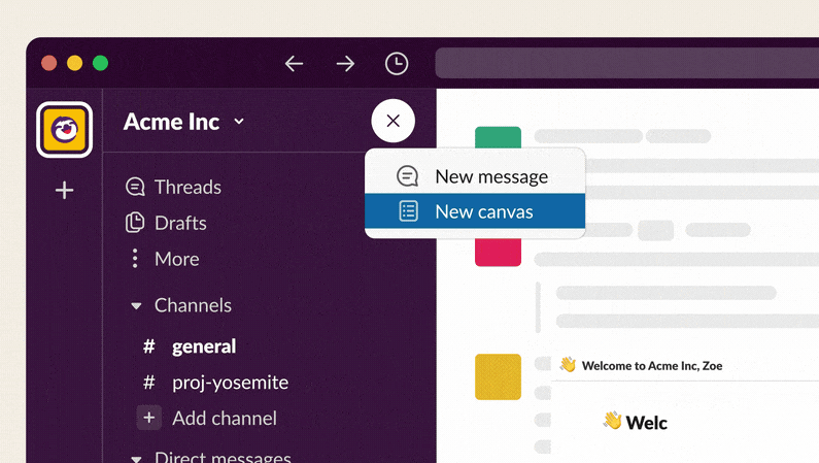819x463 pixels.
Task: Click Add channel button
Action: (x=223, y=418)
